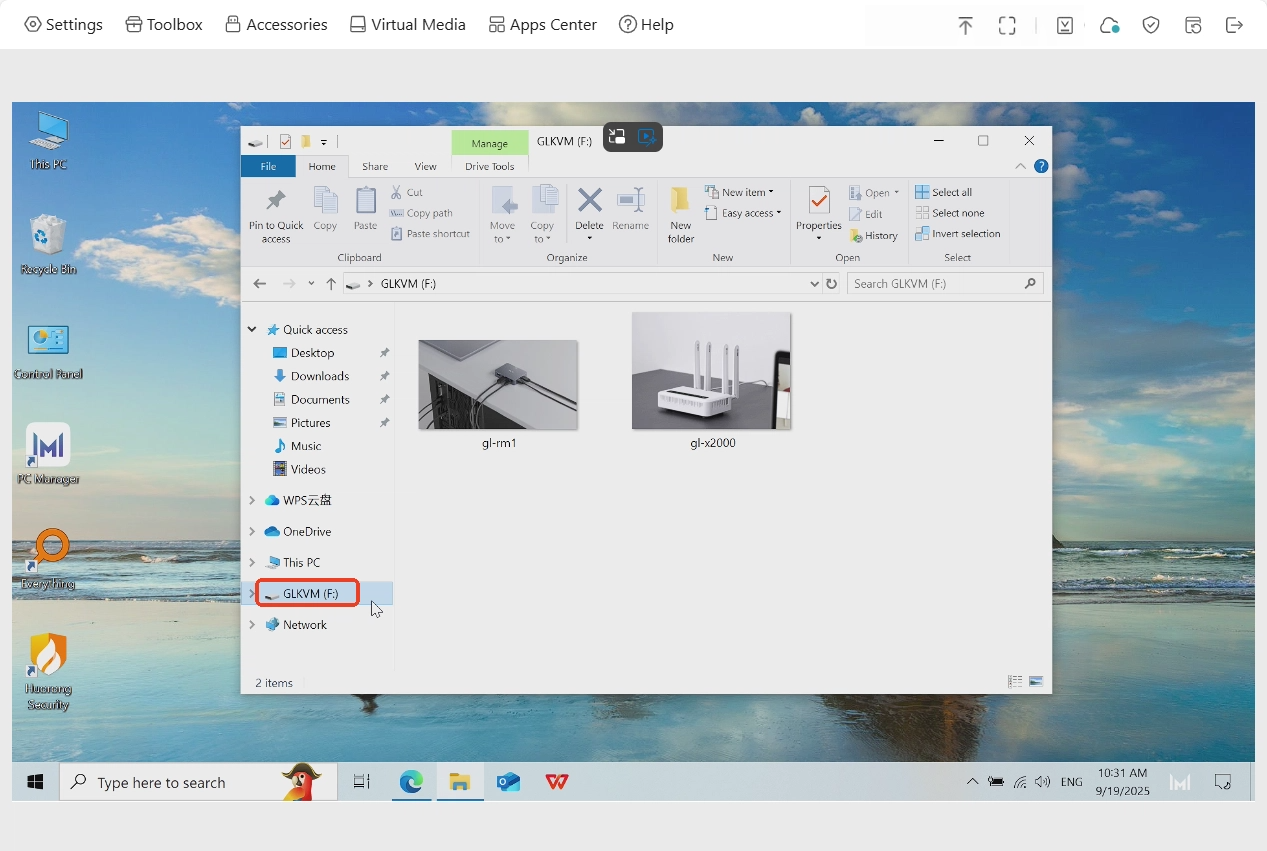This screenshot has height=851, width=1267.
Task: Expand the OneDrive tree node
Action: point(252,532)
